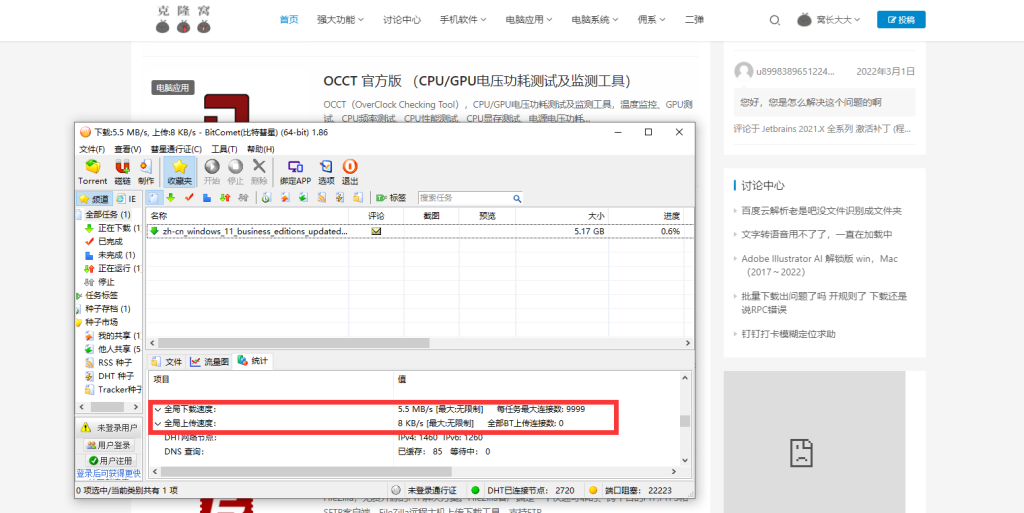
Task: Click the RSS torrents filter icon in toolbar
Action: tap(321, 197)
